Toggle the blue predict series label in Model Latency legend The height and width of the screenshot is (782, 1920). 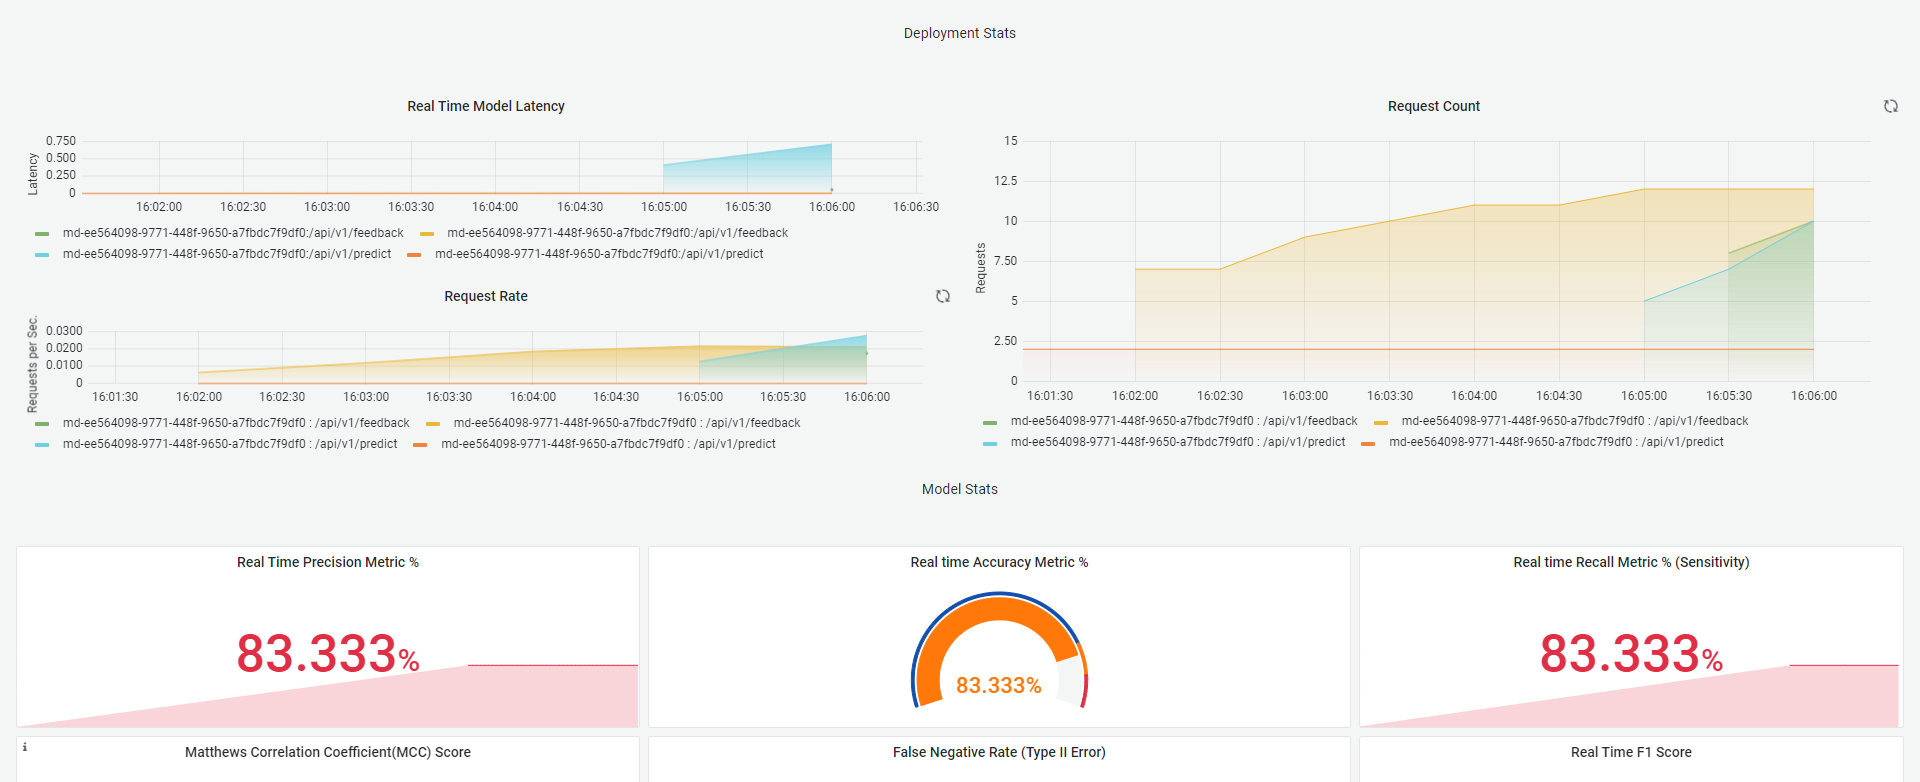point(227,254)
